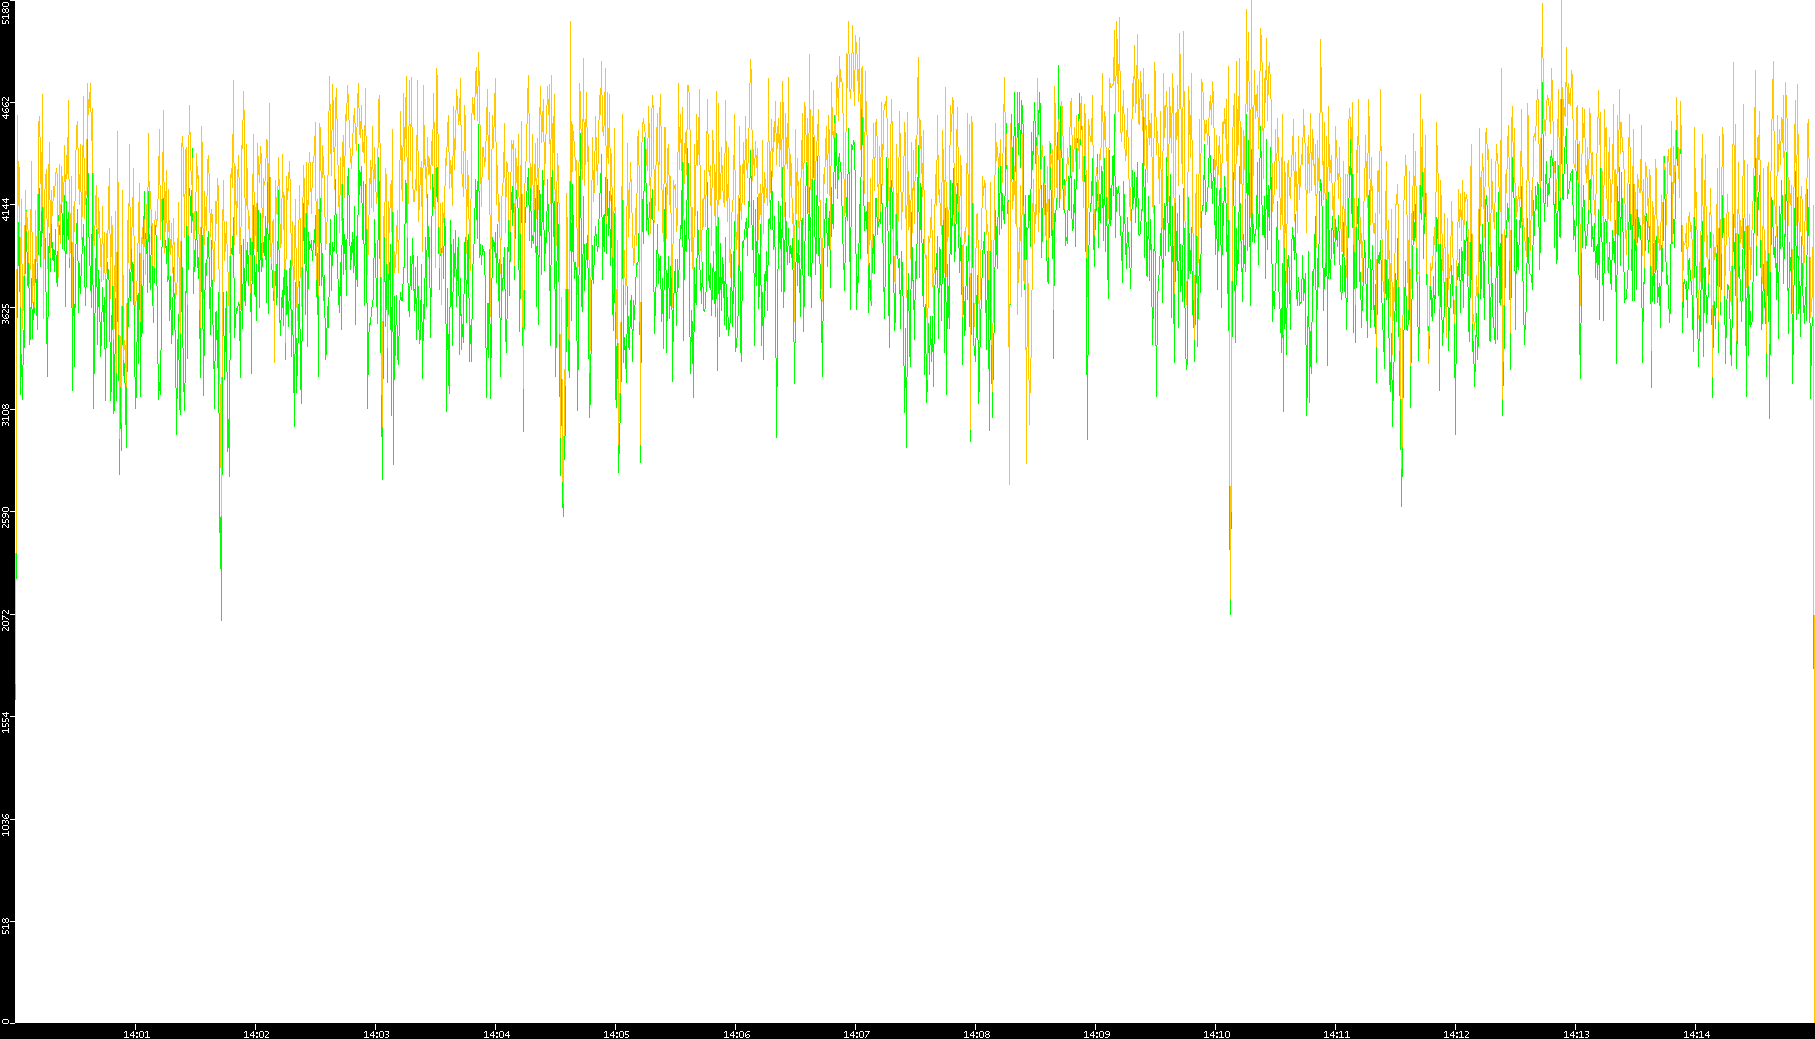Click the 14:02 time axis label
Image resolution: width=1815 pixels, height=1039 pixels.
click(256, 1034)
